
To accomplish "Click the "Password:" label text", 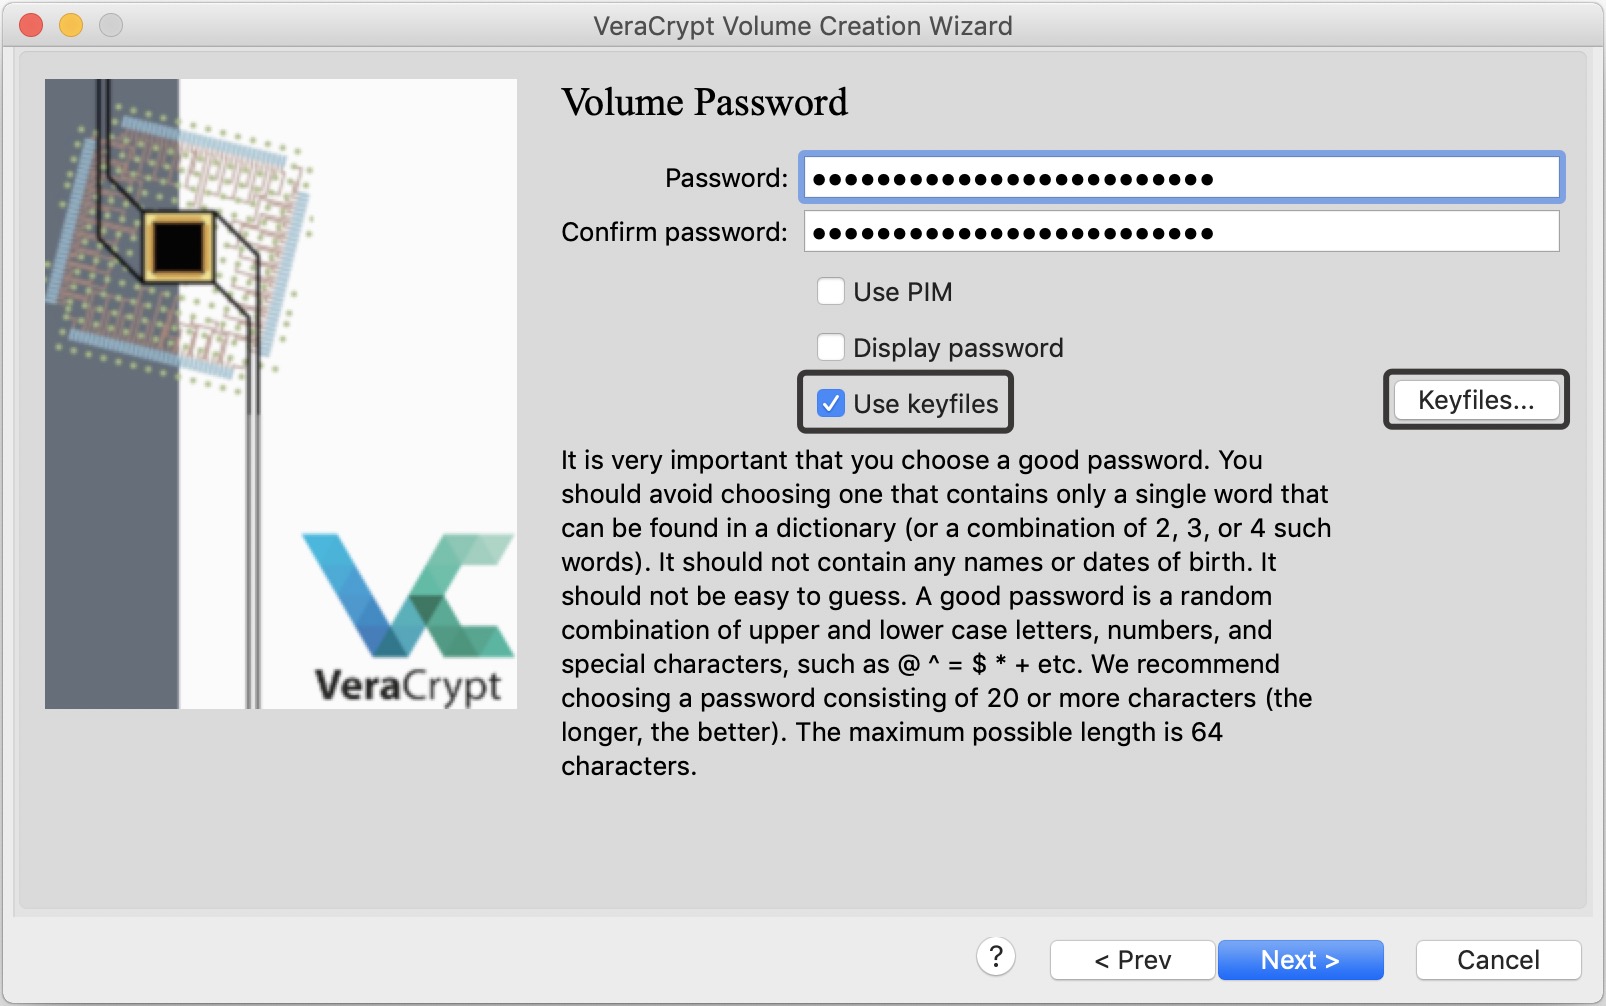I will pyautogui.click(x=726, y=179).
